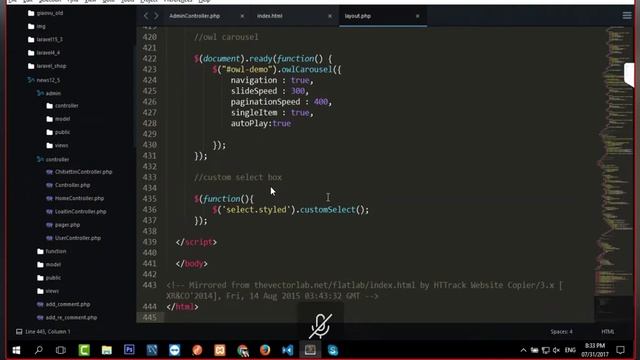640x360 pixels.
Task: Open Skype from the taskbar
Action: click(x=333, y=350)
